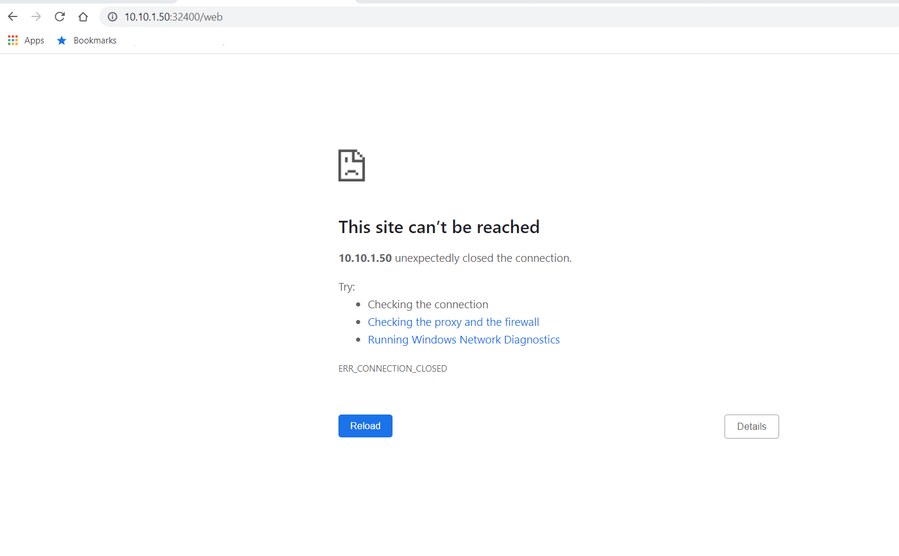Open the Apps grid shortcut

click(x=26, y=40)
